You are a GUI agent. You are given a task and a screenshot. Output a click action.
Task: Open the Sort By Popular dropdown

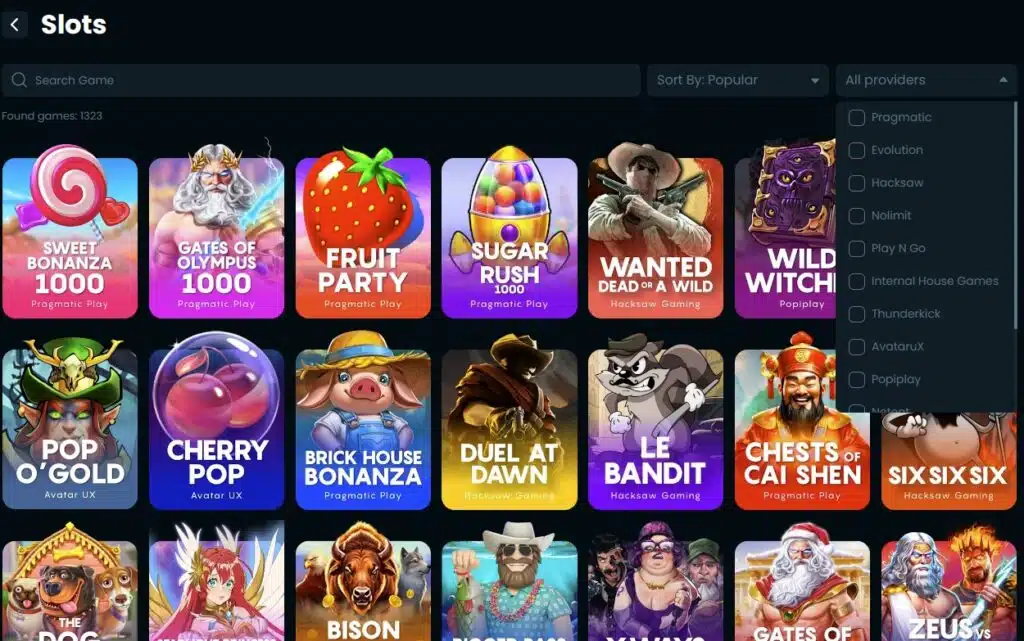pos(737,80)
